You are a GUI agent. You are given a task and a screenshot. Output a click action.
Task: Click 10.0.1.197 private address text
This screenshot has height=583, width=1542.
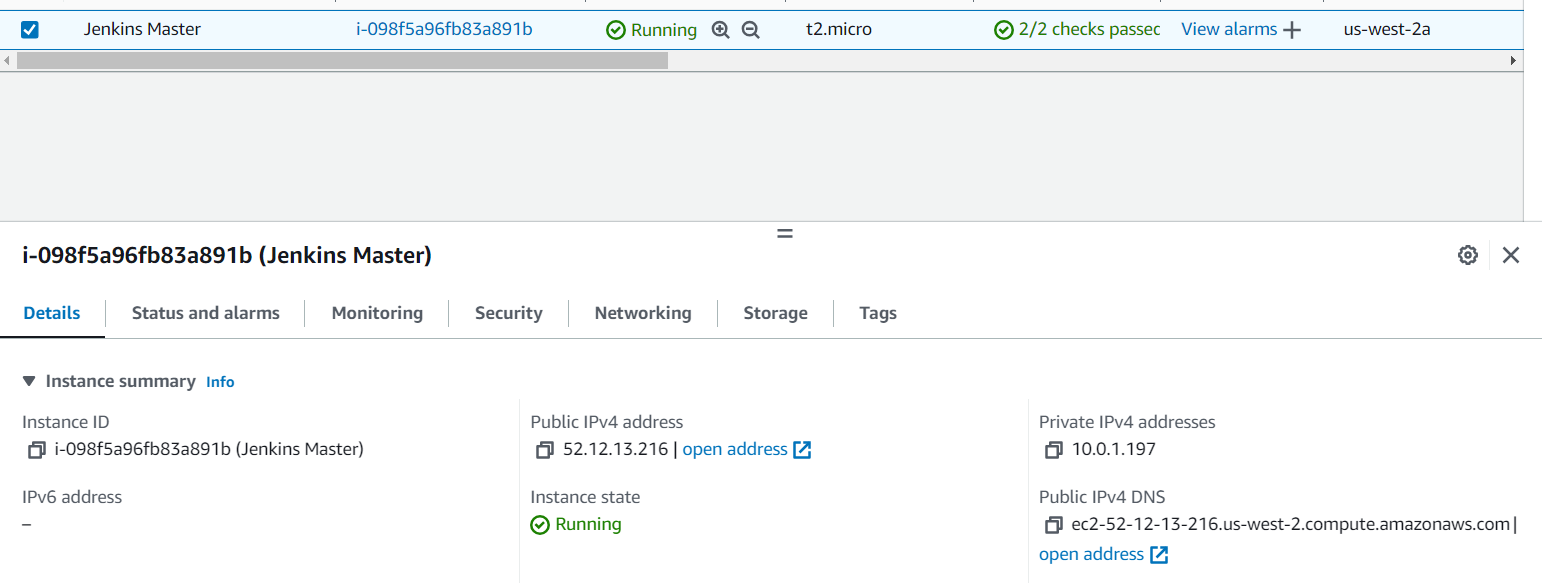[x=1114, y=449]
